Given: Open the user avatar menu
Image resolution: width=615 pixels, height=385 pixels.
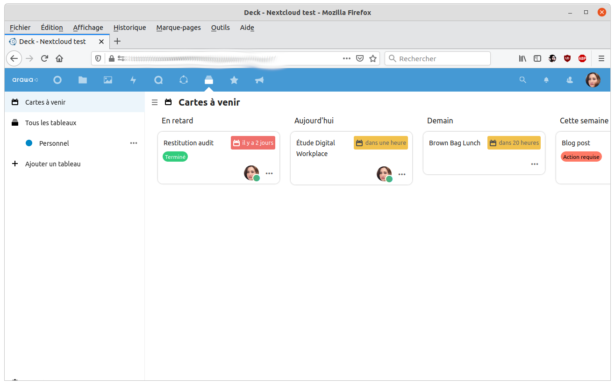Looking at the screenshot, I should [593, 80].
